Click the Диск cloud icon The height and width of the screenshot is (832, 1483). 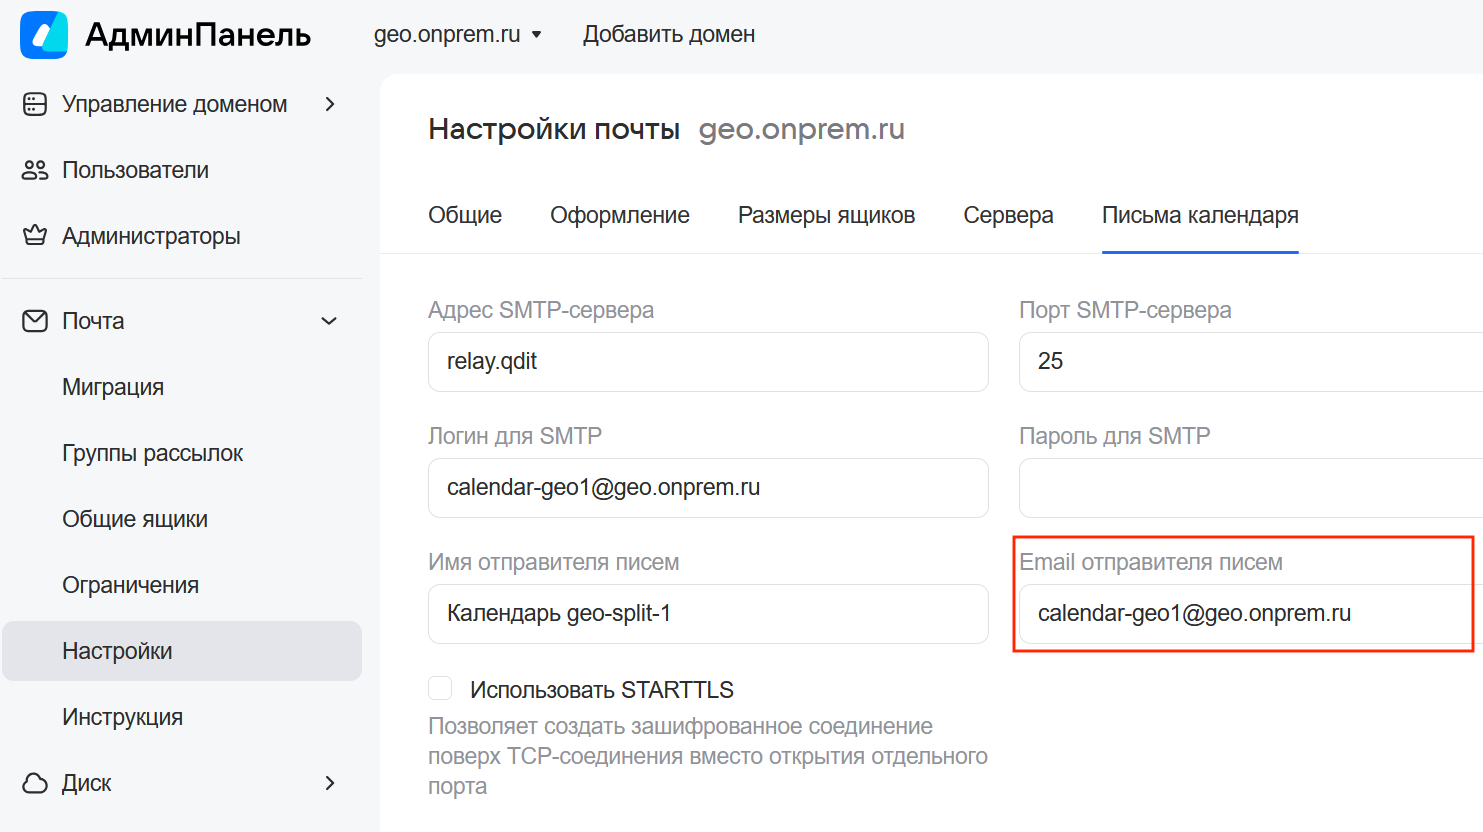click(35, 783)
